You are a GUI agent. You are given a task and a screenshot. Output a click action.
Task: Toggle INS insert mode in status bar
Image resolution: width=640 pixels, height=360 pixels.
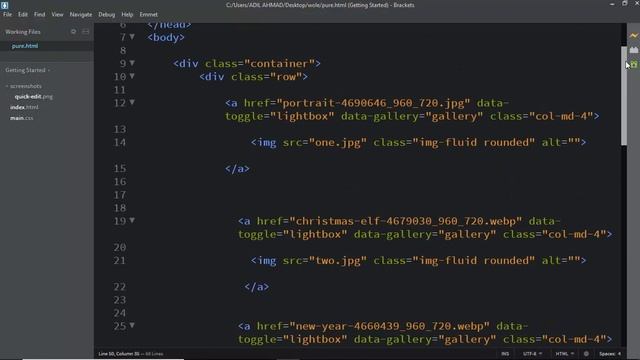click(505, 354)
